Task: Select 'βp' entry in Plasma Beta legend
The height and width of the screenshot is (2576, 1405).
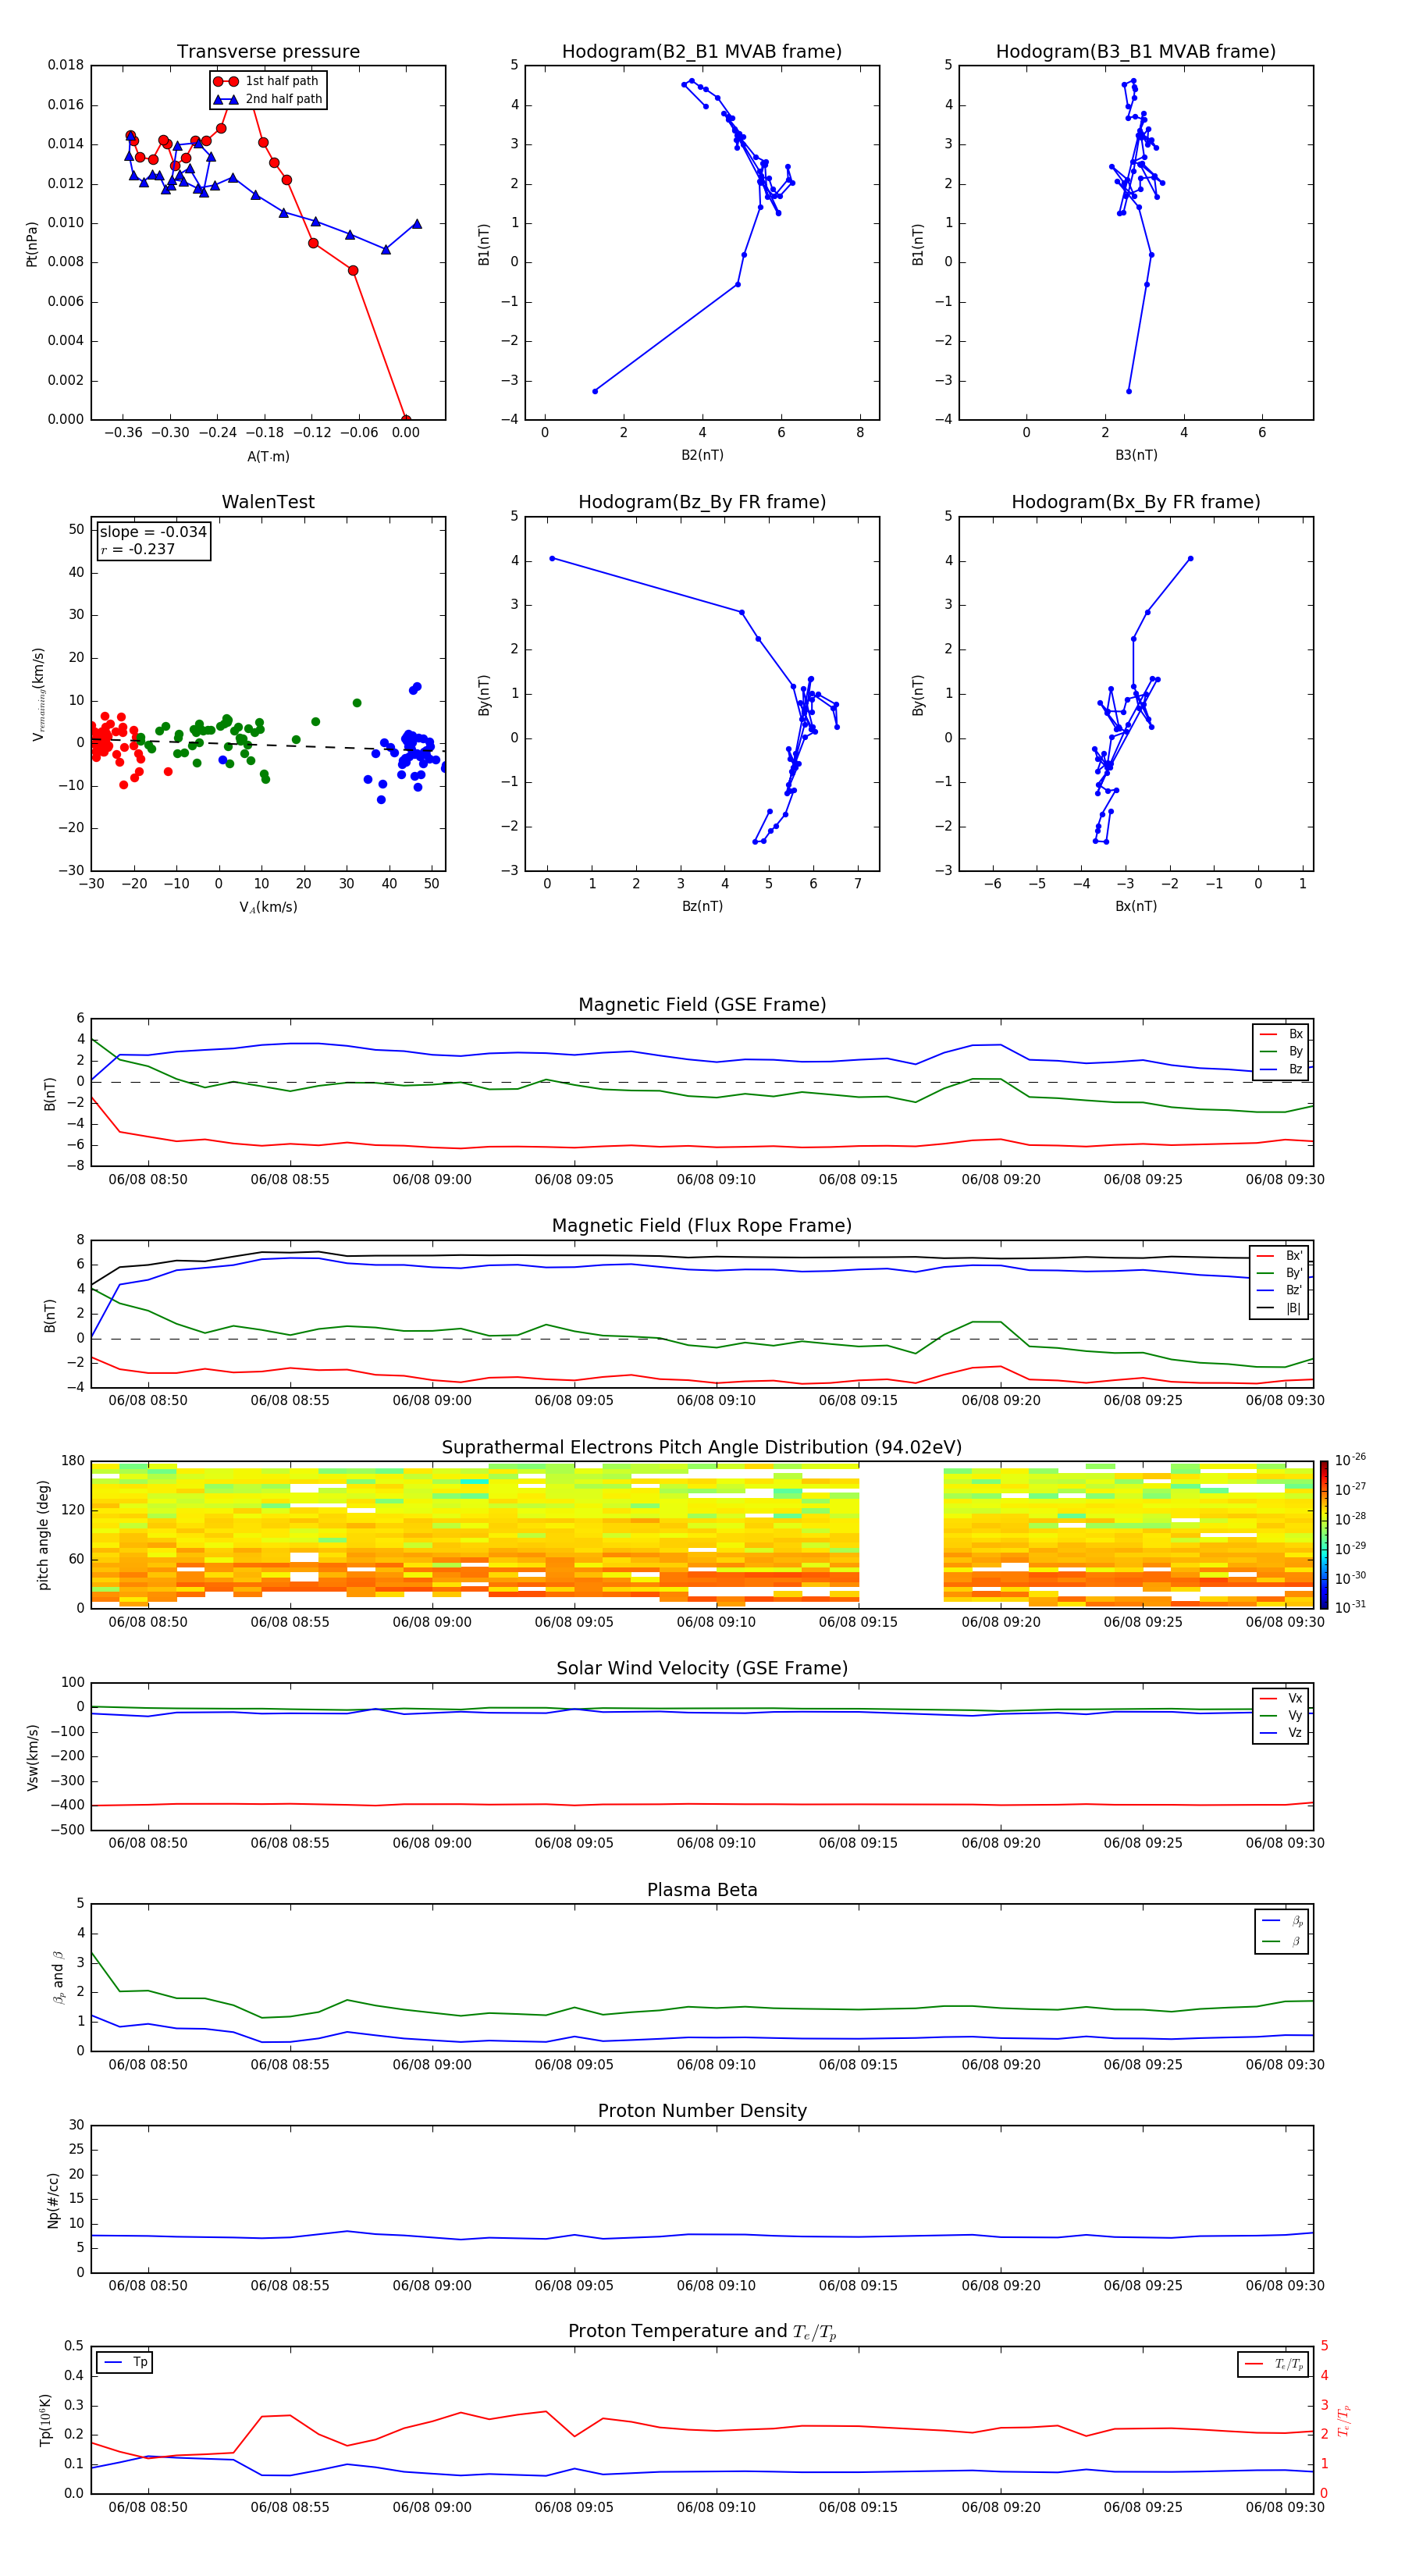Action: pos(1282,1921)
